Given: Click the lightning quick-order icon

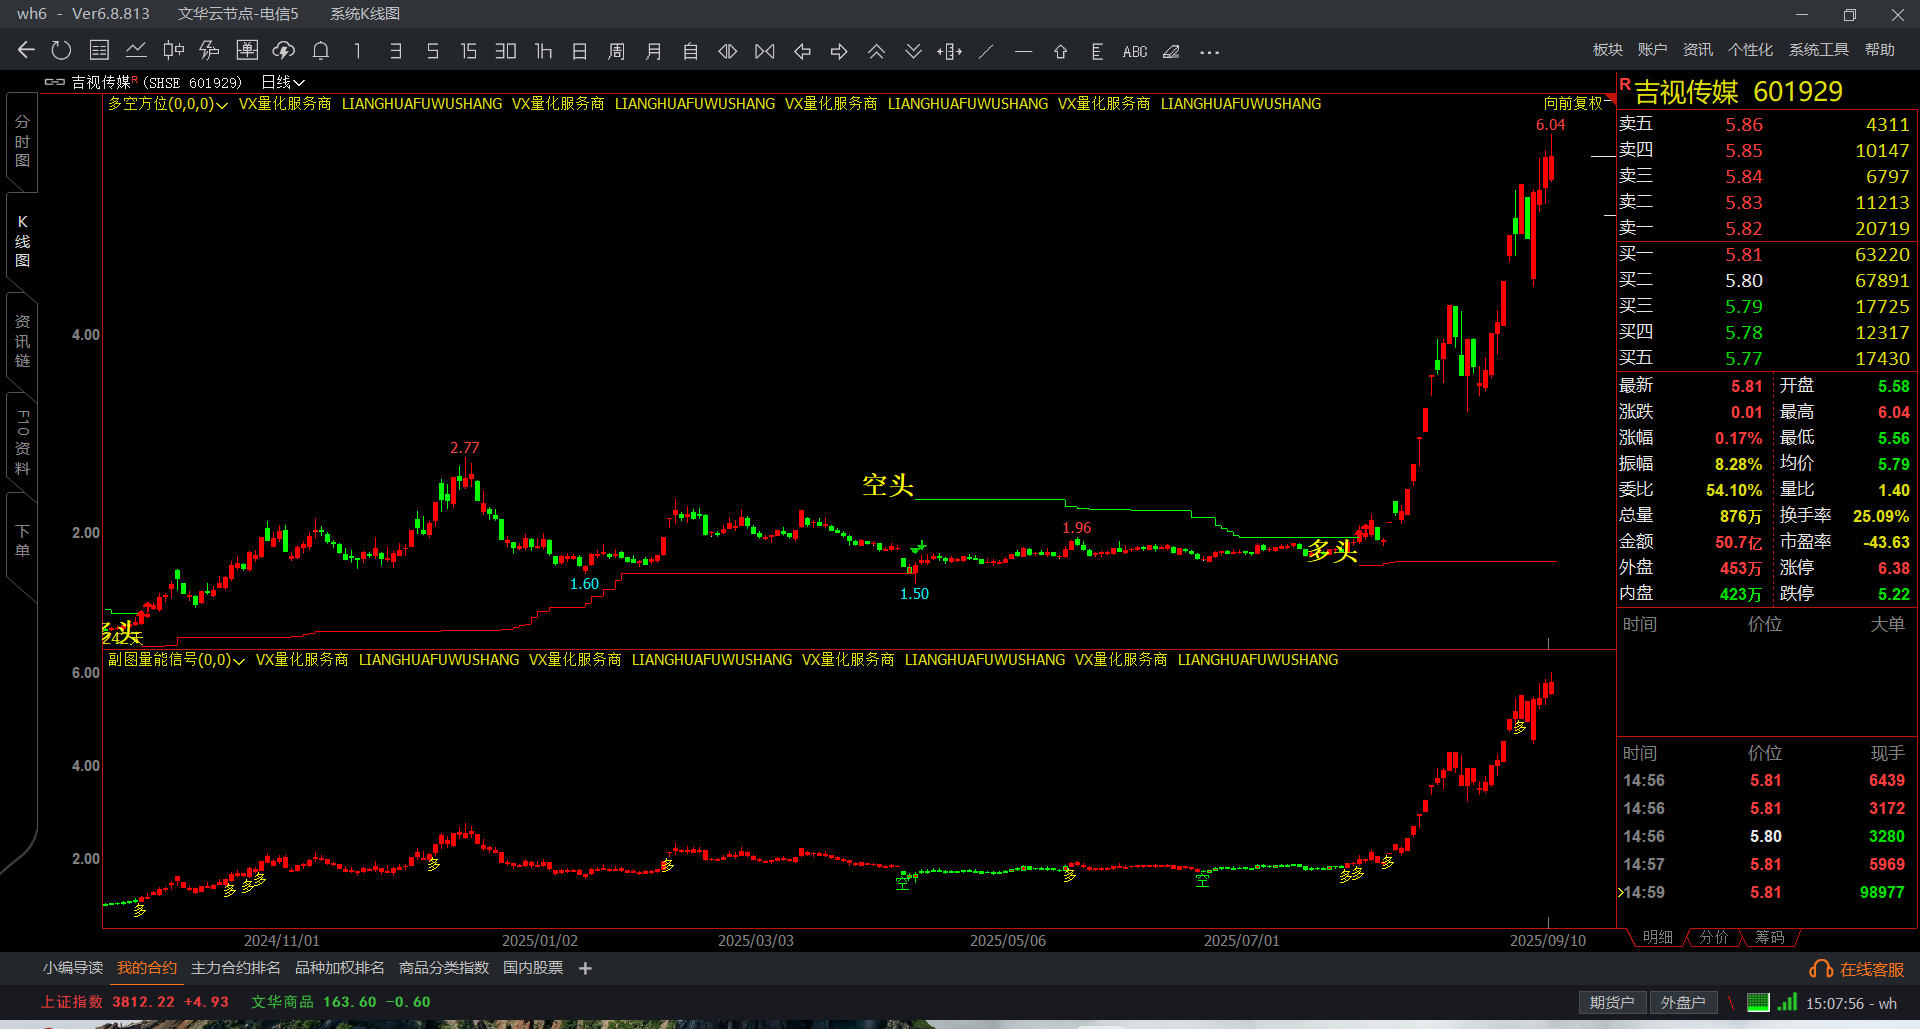Looking at the screenshot, I should [209, 50].
